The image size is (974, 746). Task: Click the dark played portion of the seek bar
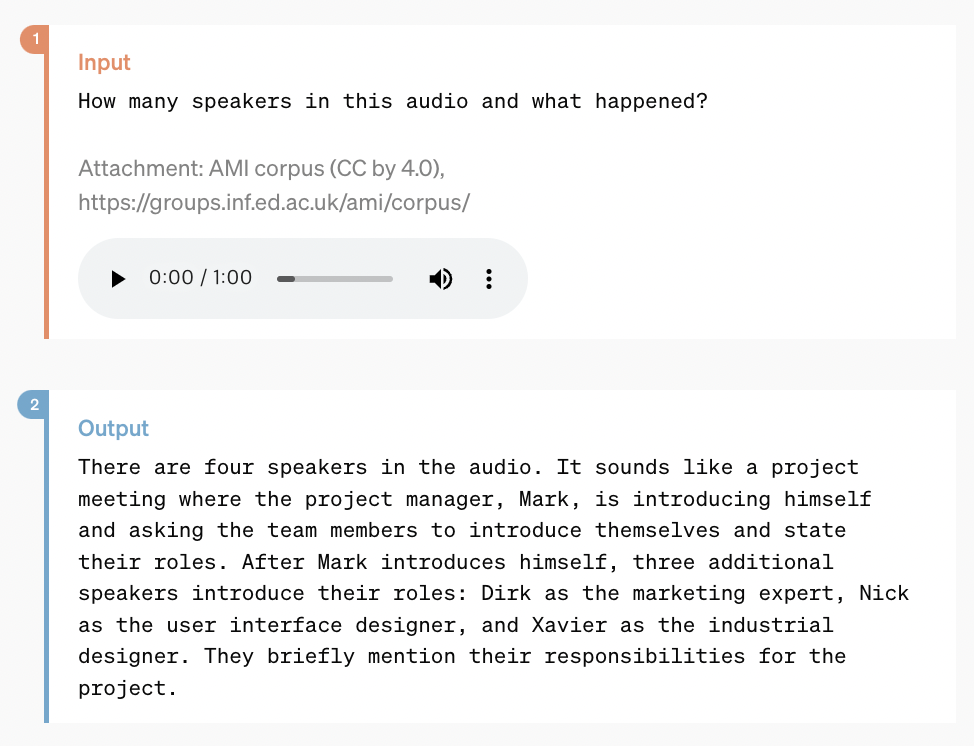click(x=286, y=279)
